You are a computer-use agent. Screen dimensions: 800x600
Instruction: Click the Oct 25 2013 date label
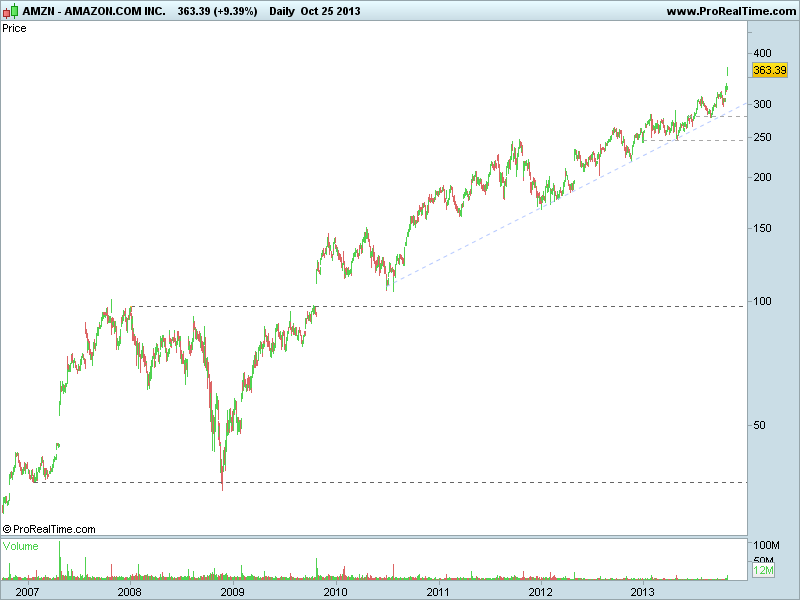(330, 11)
